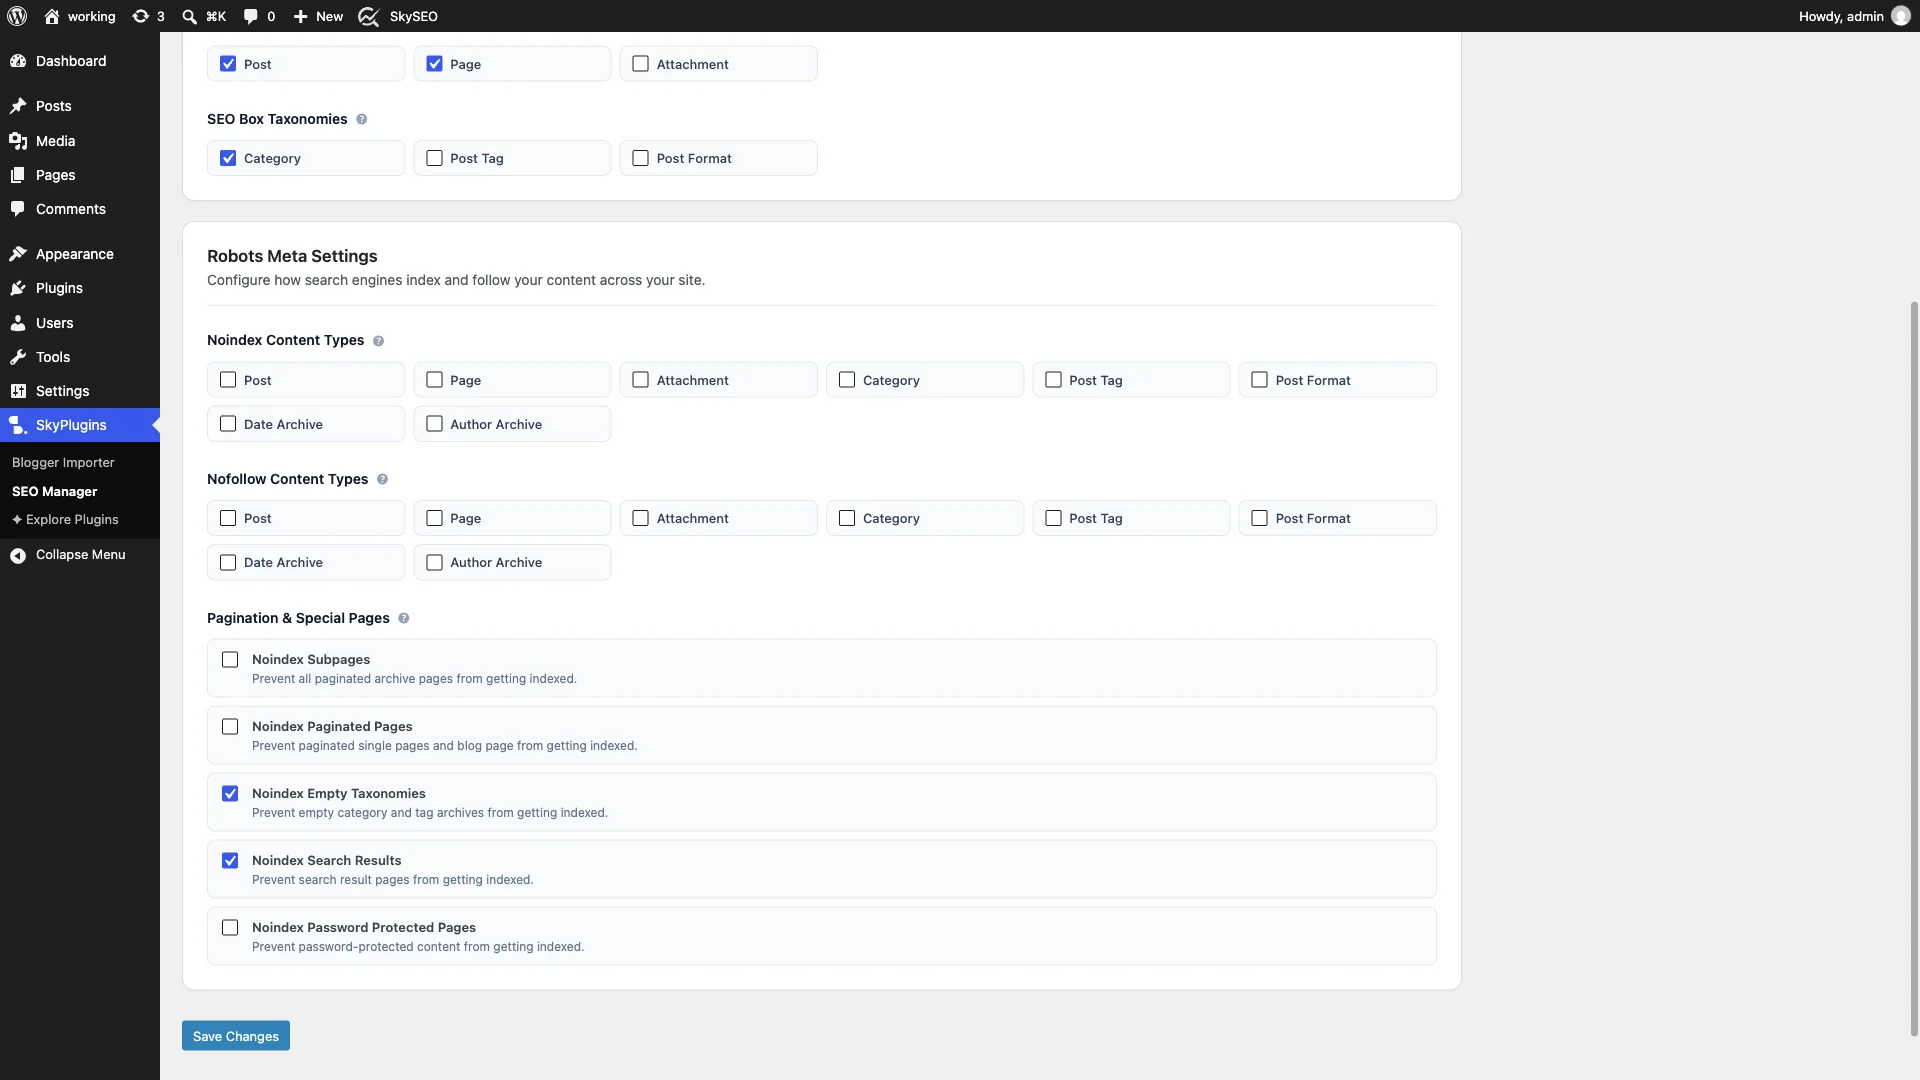
Task: Click help icon beside Pagination & Special Pages
Action: point(404,618)
